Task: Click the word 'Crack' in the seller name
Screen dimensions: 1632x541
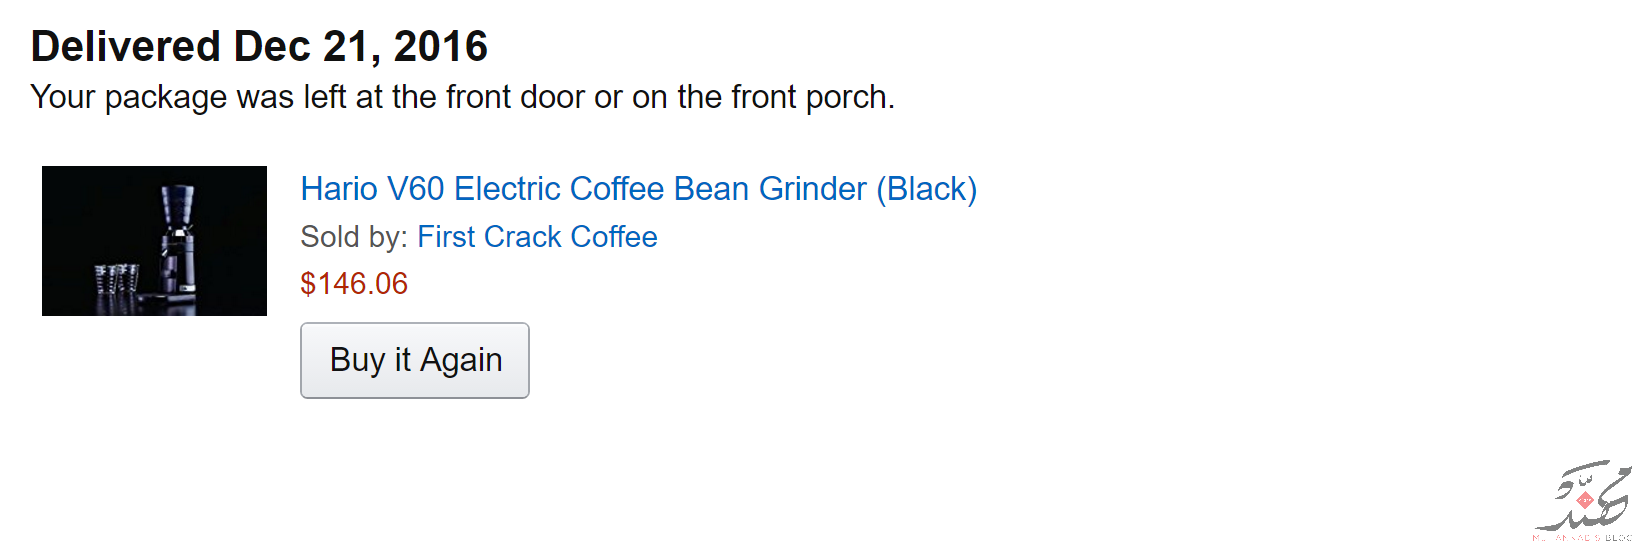Action: tap(523, 237)
